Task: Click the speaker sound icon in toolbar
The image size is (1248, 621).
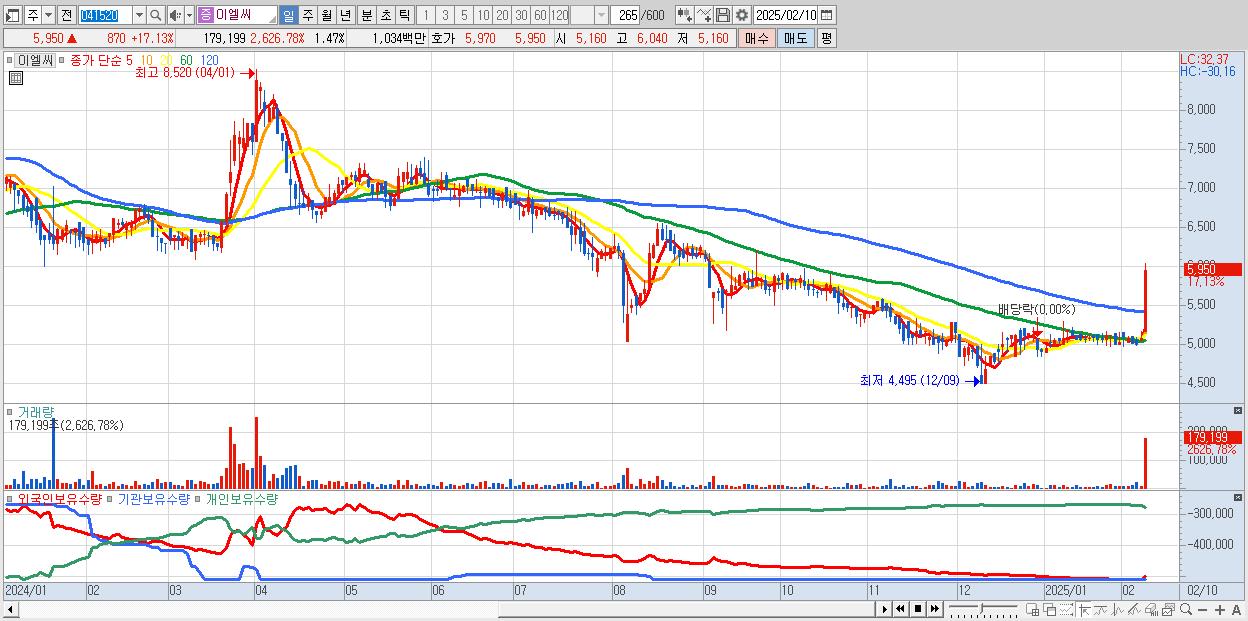Action: click(175, 15)
